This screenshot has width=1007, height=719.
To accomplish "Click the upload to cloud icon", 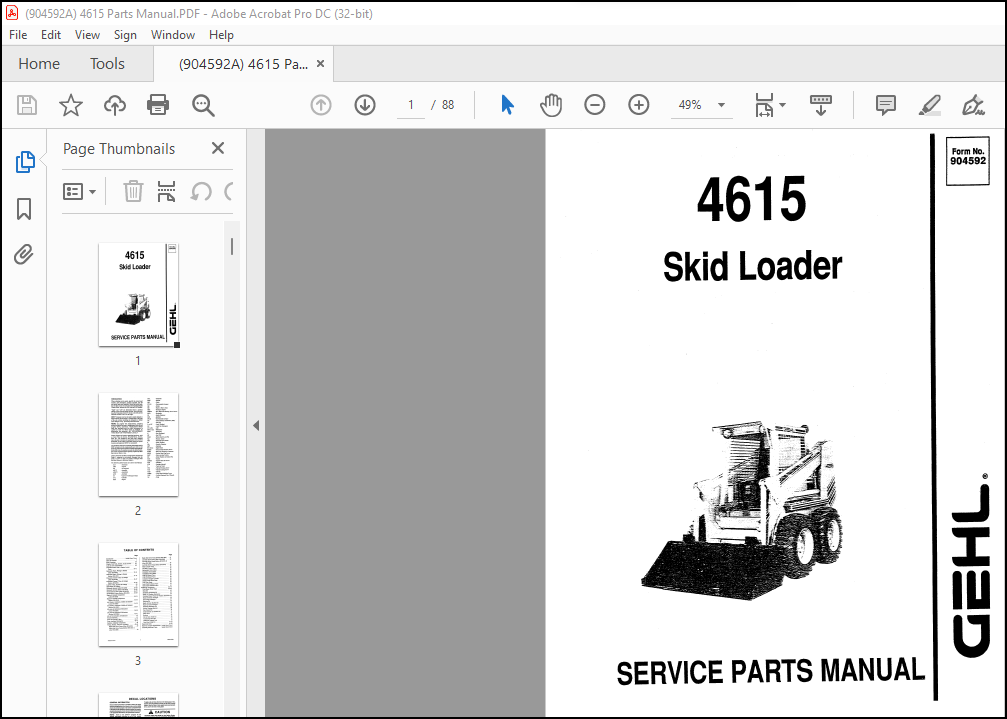I will pos(115,105).
